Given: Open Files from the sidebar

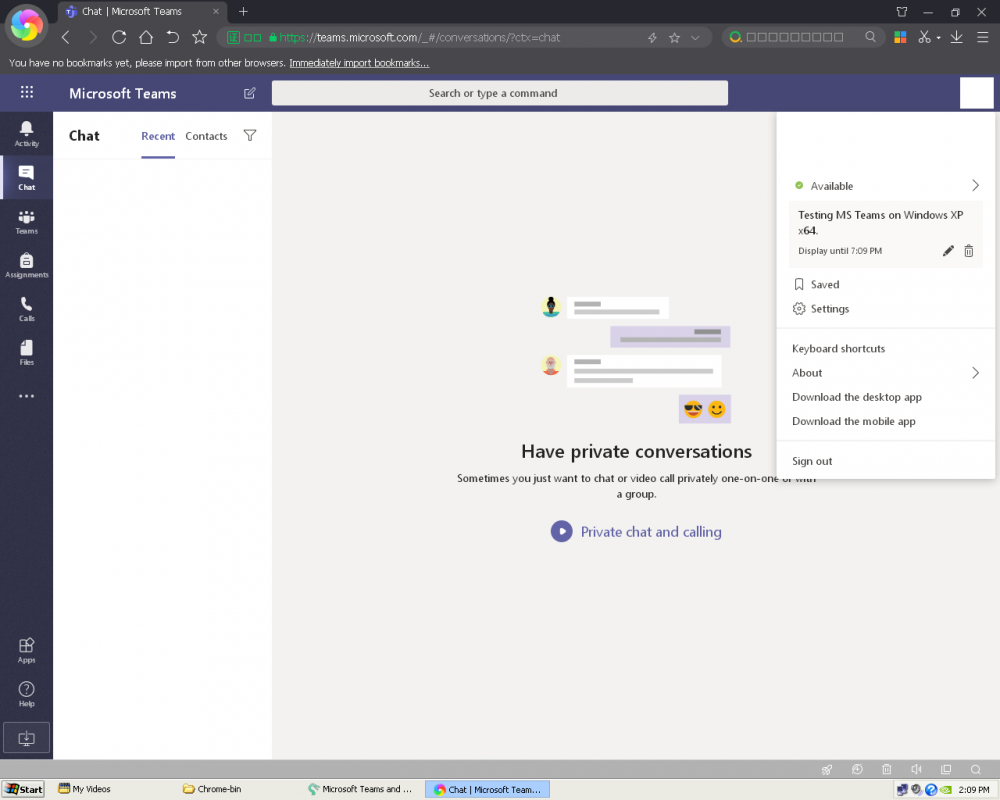Looking at the screenshot, I should click(x=26, y=352).
